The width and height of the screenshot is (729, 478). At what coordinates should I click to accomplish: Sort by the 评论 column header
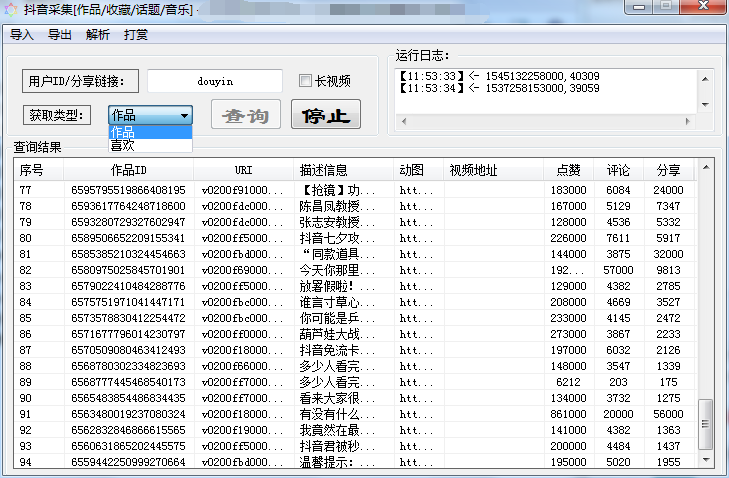[618, 170]
